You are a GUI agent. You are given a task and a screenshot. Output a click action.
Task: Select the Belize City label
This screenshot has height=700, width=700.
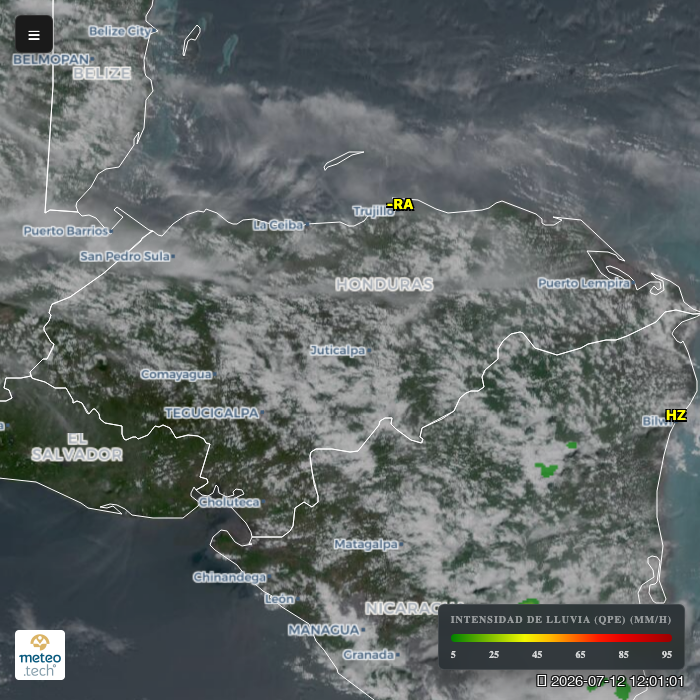pyautogui.click(x=120, y=31)
